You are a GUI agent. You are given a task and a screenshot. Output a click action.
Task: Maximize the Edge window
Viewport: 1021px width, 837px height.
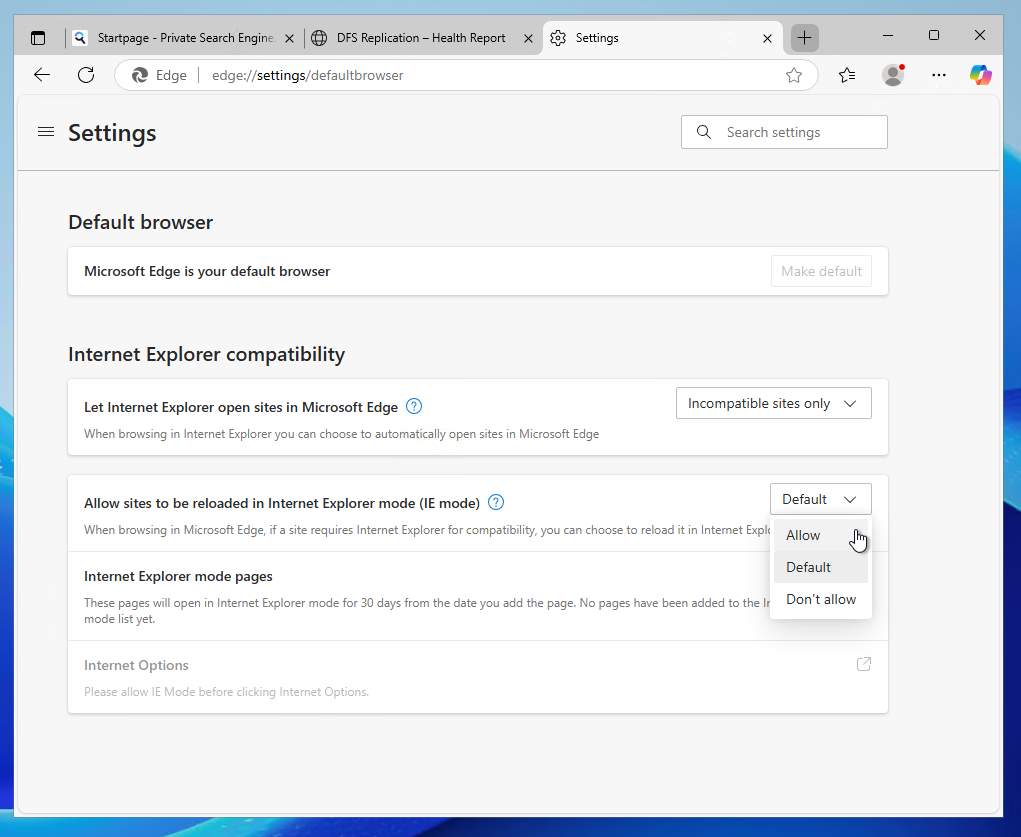click(x=934, y=35)
